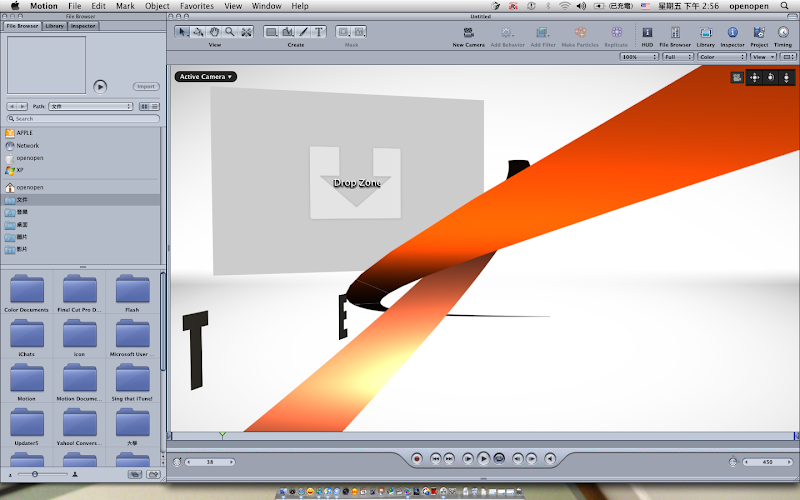The image size is (800, 500).
Task: Open the Active Camera dropdown
Action: 205,76
